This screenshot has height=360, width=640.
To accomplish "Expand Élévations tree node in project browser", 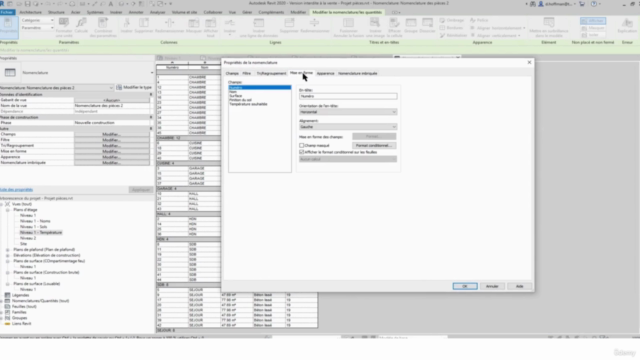I will point(7,256).
